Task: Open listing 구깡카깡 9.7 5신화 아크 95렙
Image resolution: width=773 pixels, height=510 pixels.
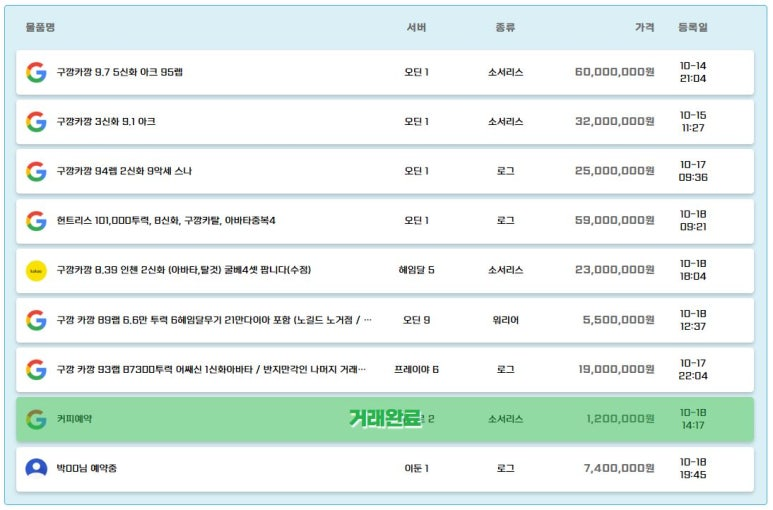Action: [x=120, y=72]
